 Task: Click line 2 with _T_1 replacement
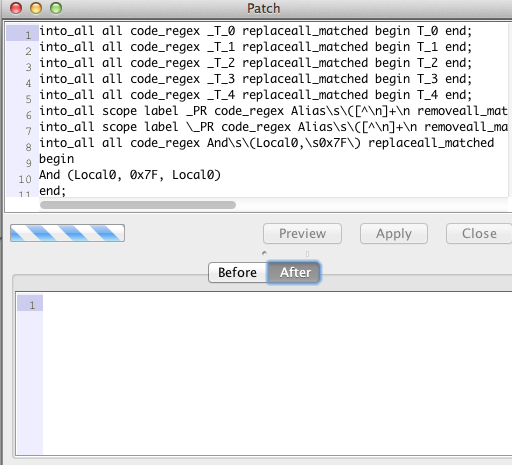(x=256, y=47)
